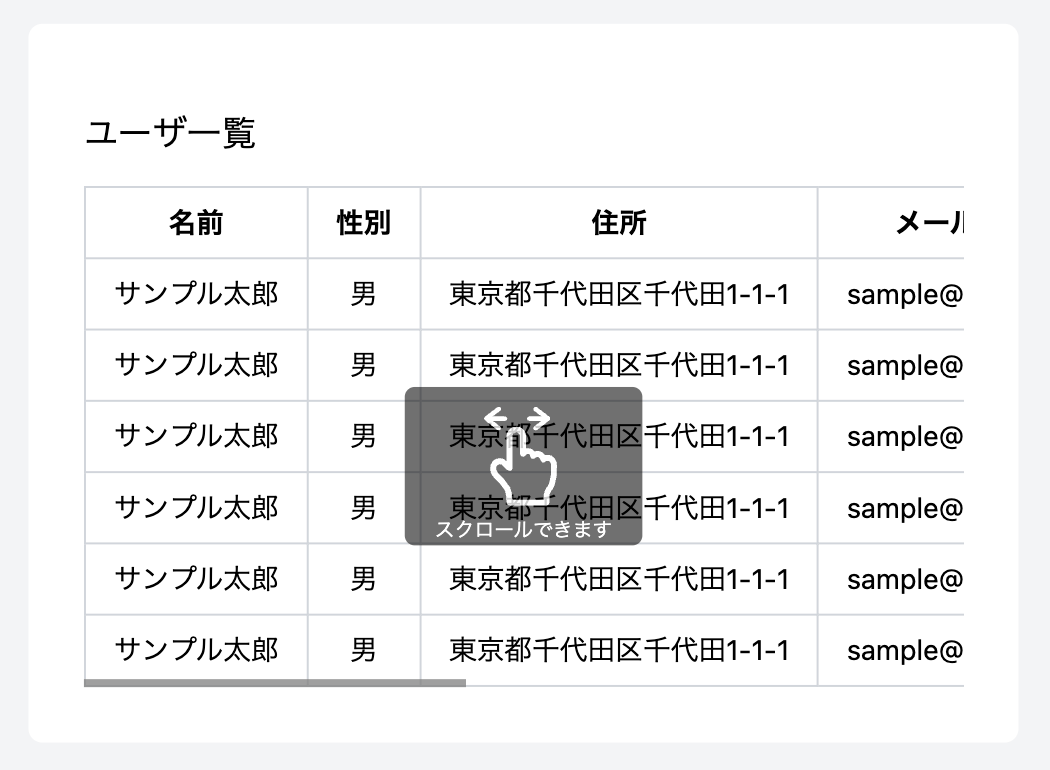This screenshot has height=770, width=1050.
Task: Select the 性別 column header
Action: pos(364,223)
